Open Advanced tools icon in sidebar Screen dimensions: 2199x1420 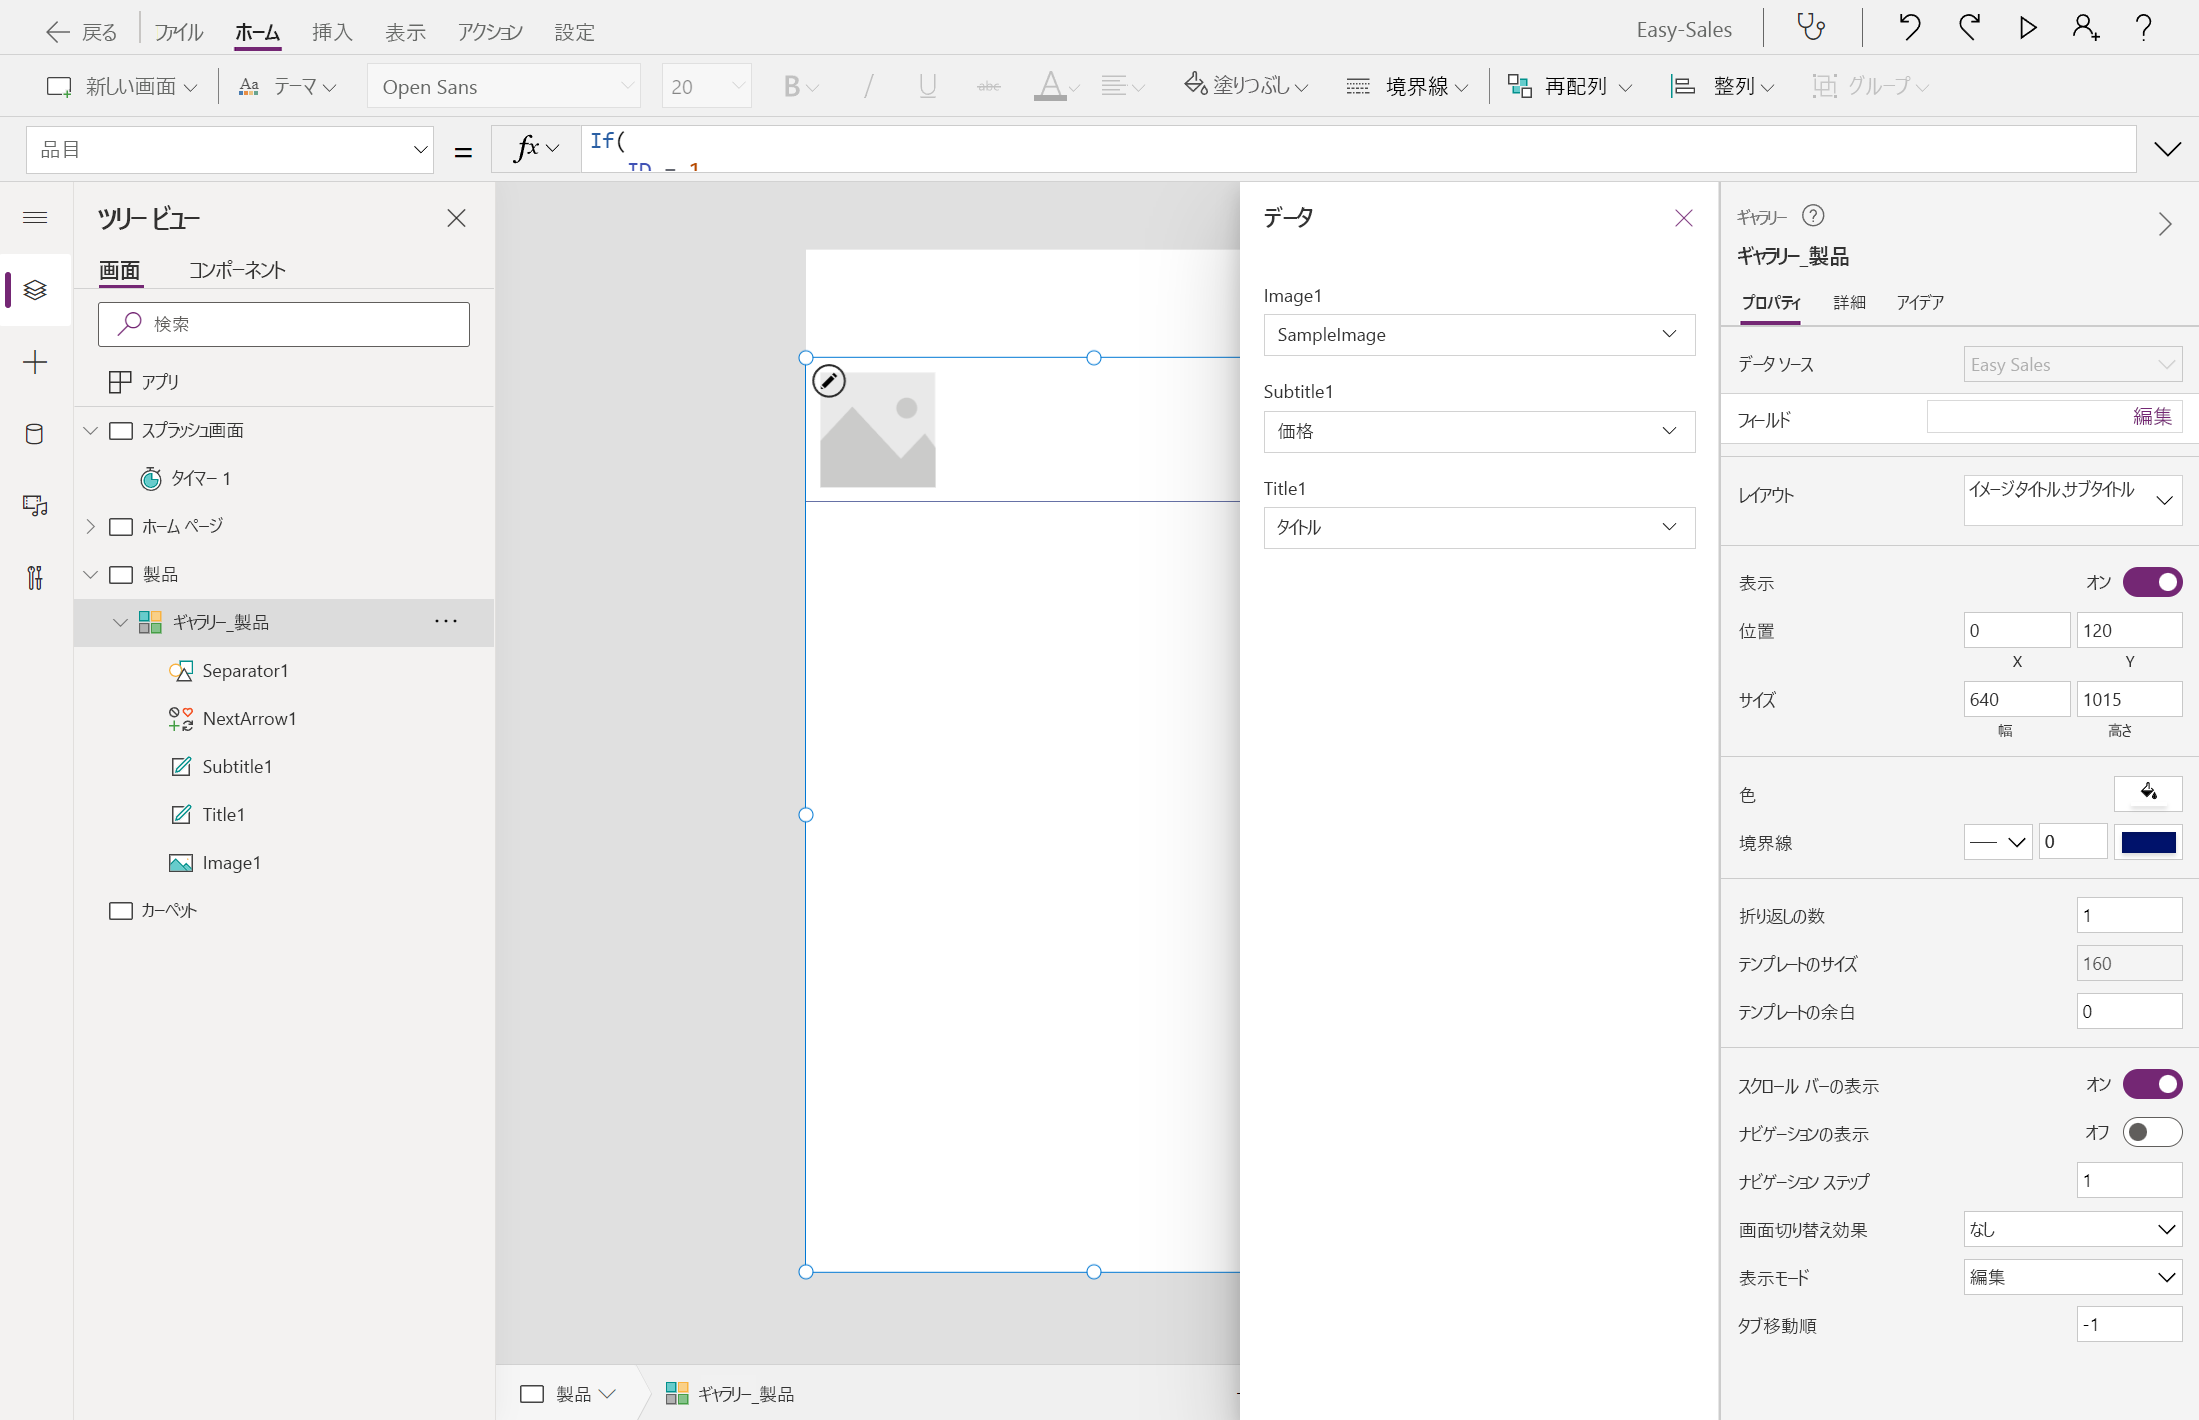(x=35, y=578)
